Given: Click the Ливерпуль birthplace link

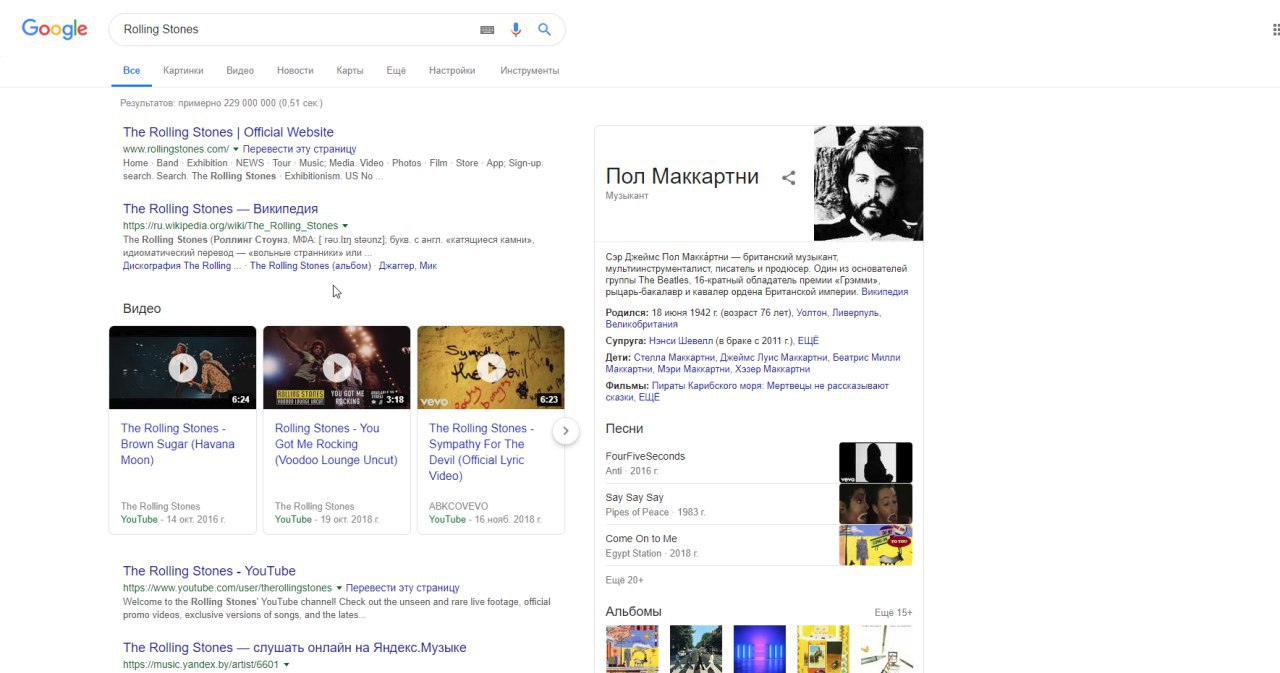Looking at the screenshot, I should click(855, 313).
